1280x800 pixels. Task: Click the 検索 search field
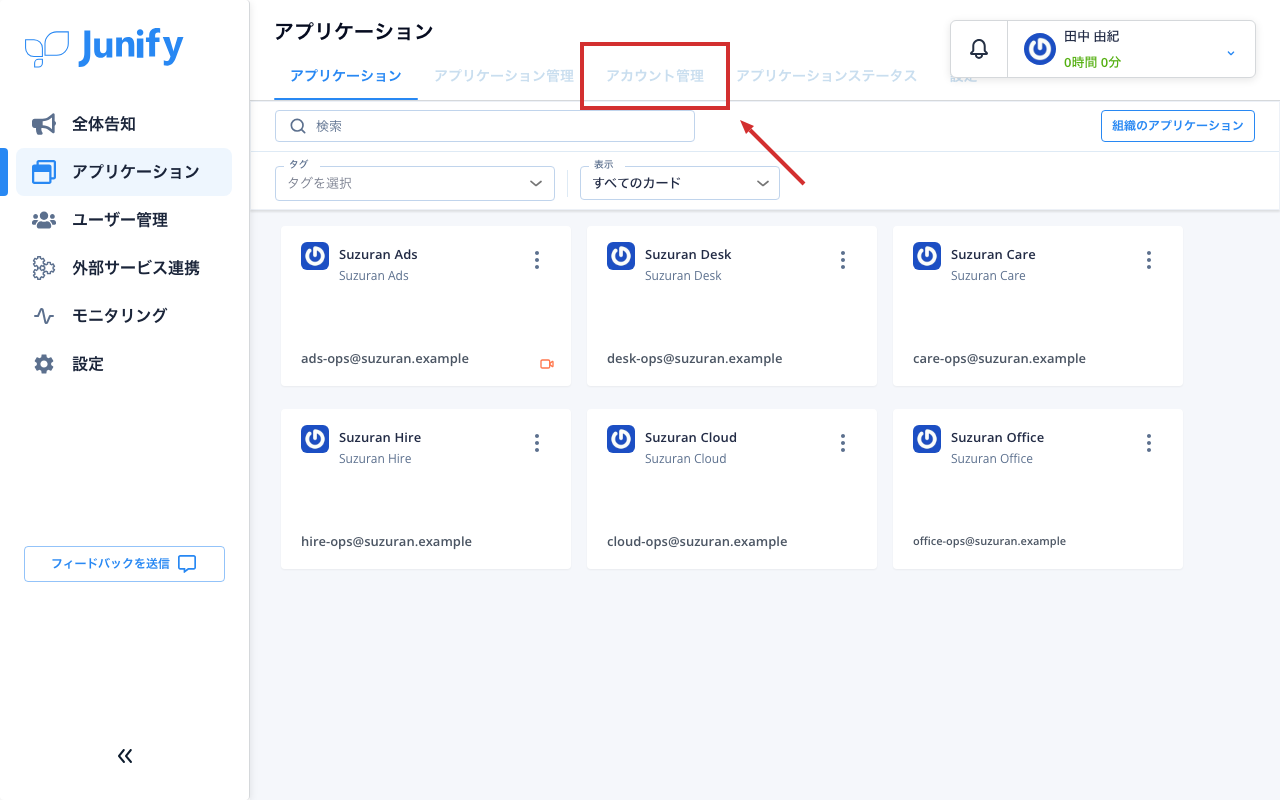click(x=485, y=126)
